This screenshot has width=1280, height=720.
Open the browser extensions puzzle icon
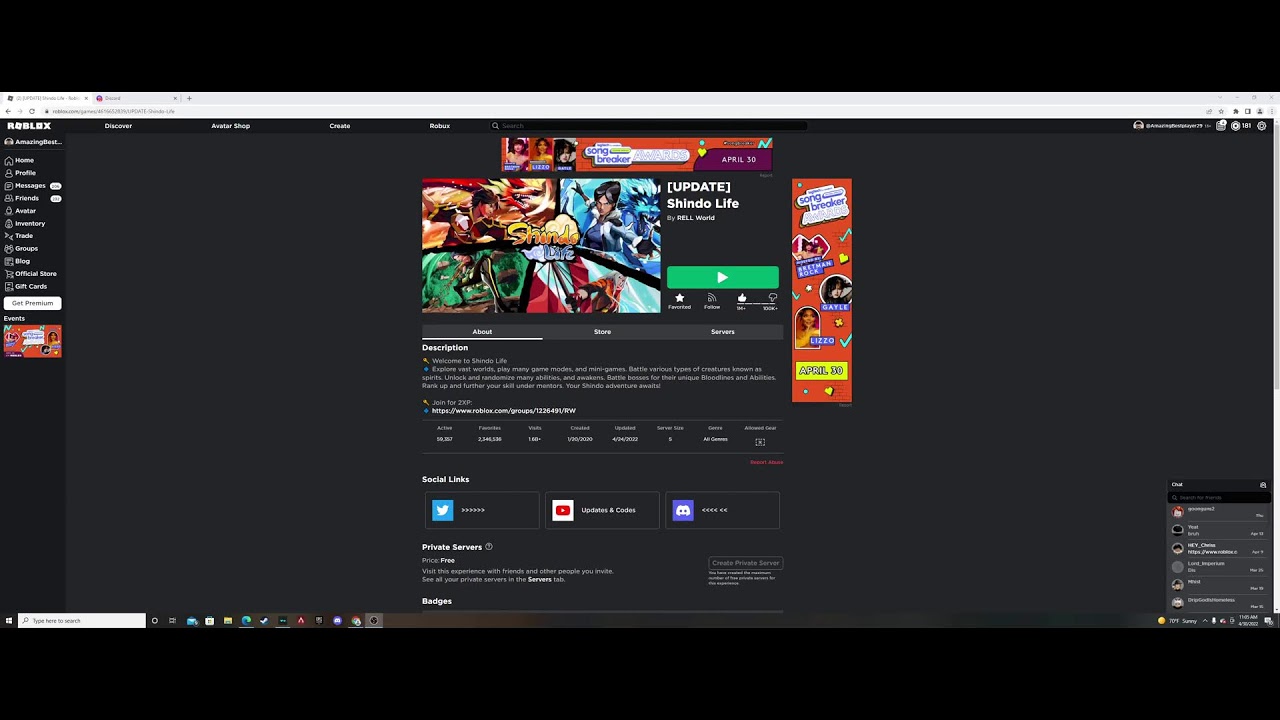pyautogui.click(x=1236, y=111)
